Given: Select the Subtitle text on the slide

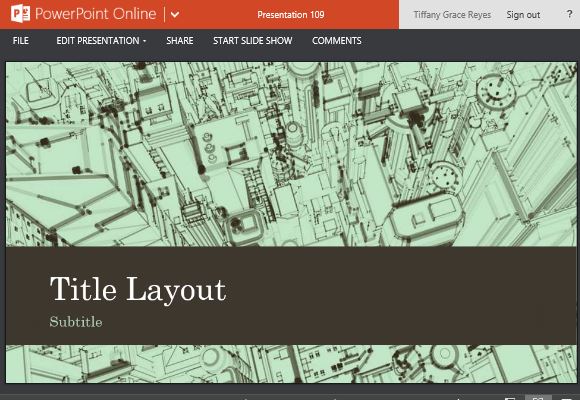Looking at the screenshot, I should tap(76, 322).
